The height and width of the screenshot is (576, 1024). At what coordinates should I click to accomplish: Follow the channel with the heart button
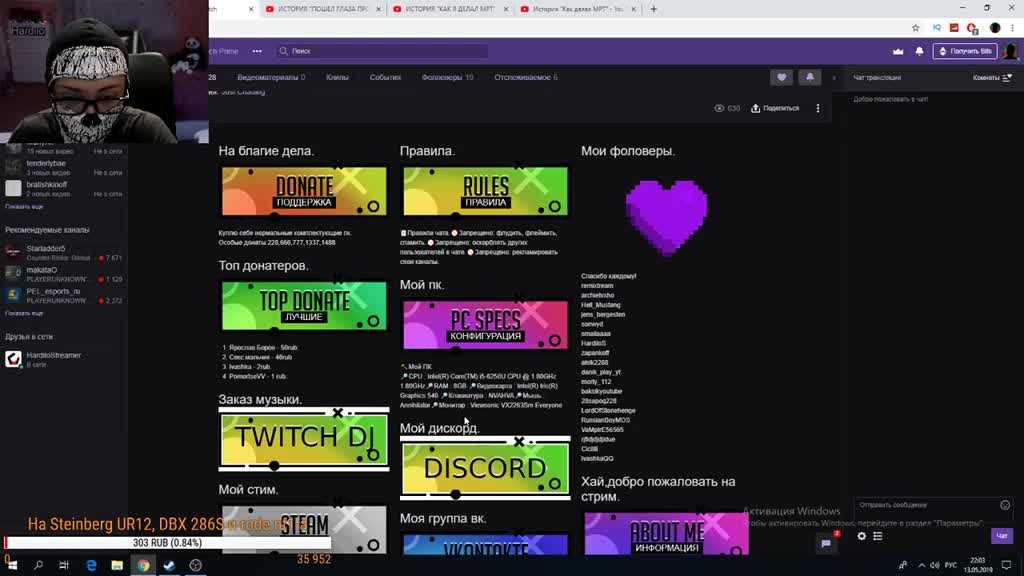[782, 77]
